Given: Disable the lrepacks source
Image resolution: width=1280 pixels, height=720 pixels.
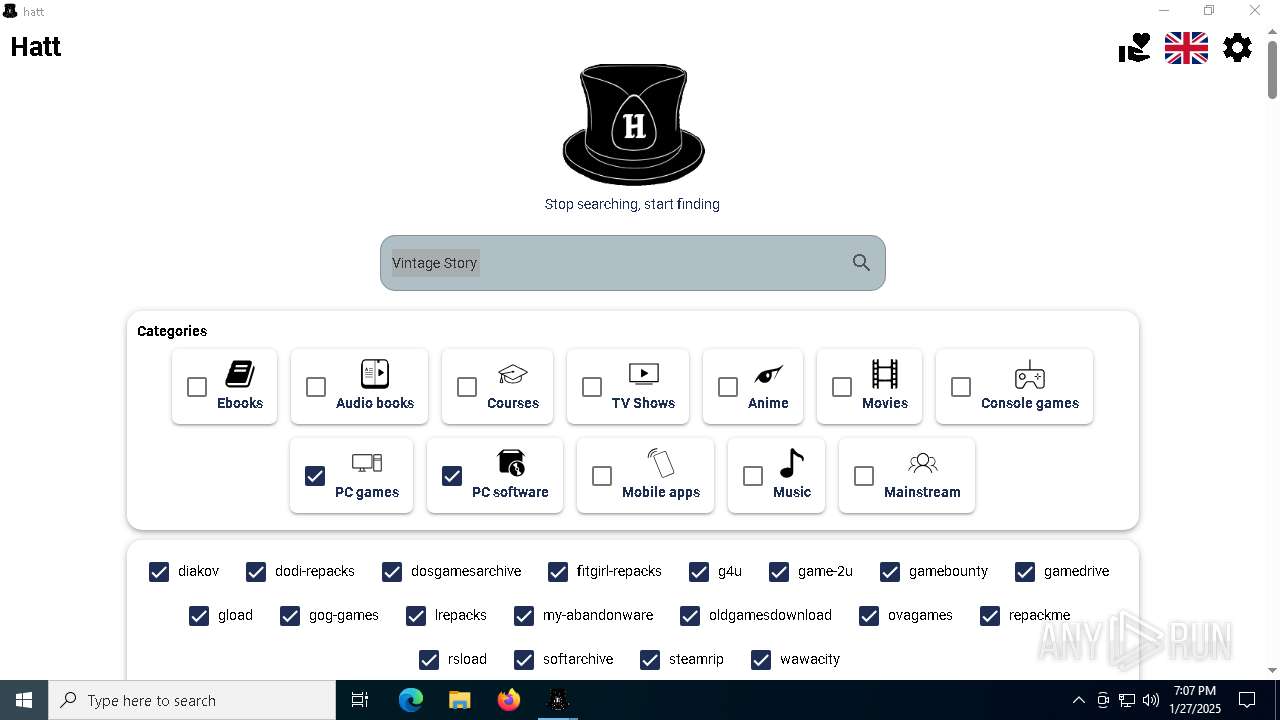Looking at the screenshot, I should [x=416, y=615].
